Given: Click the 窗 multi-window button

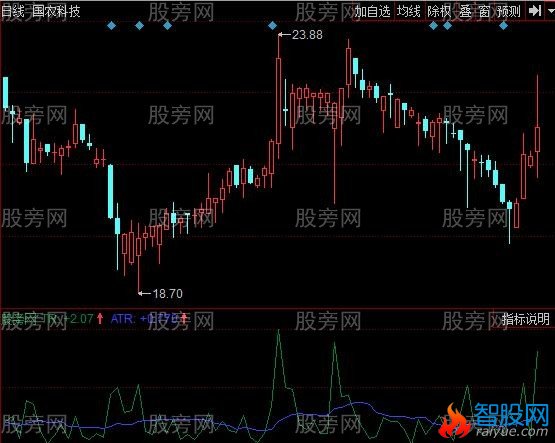Looking at the screenshot, I should [484, 11].
